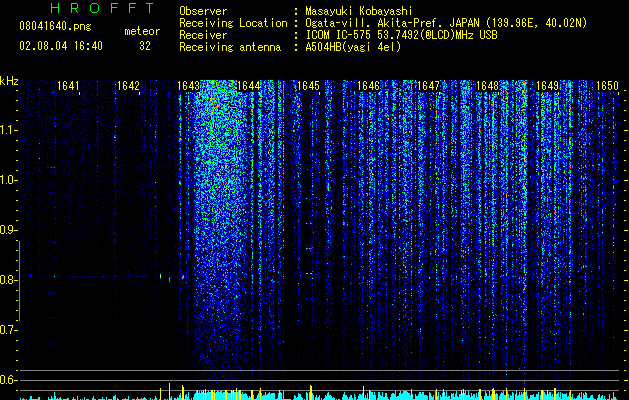Image resolution: width=629 pixels, height=400 pixels.
Task: Select the filename 08041640.png
Action: [55, 27]
